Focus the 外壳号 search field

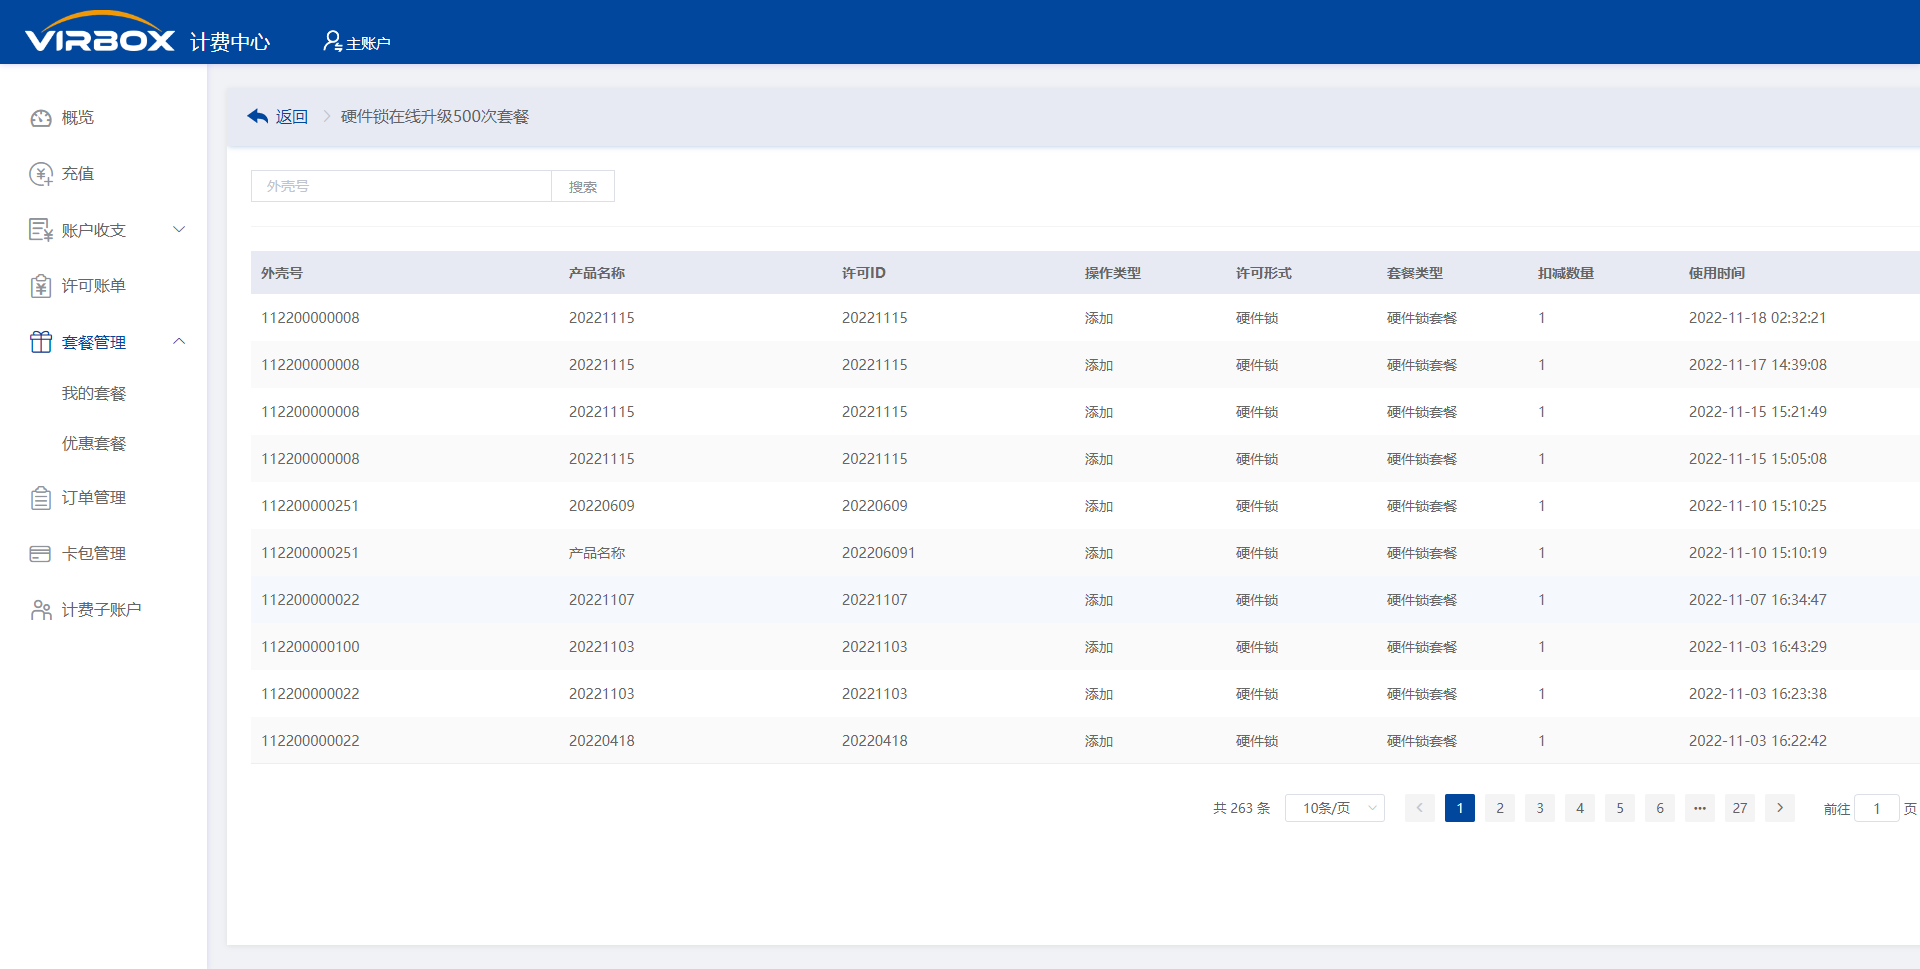[401, 186]
